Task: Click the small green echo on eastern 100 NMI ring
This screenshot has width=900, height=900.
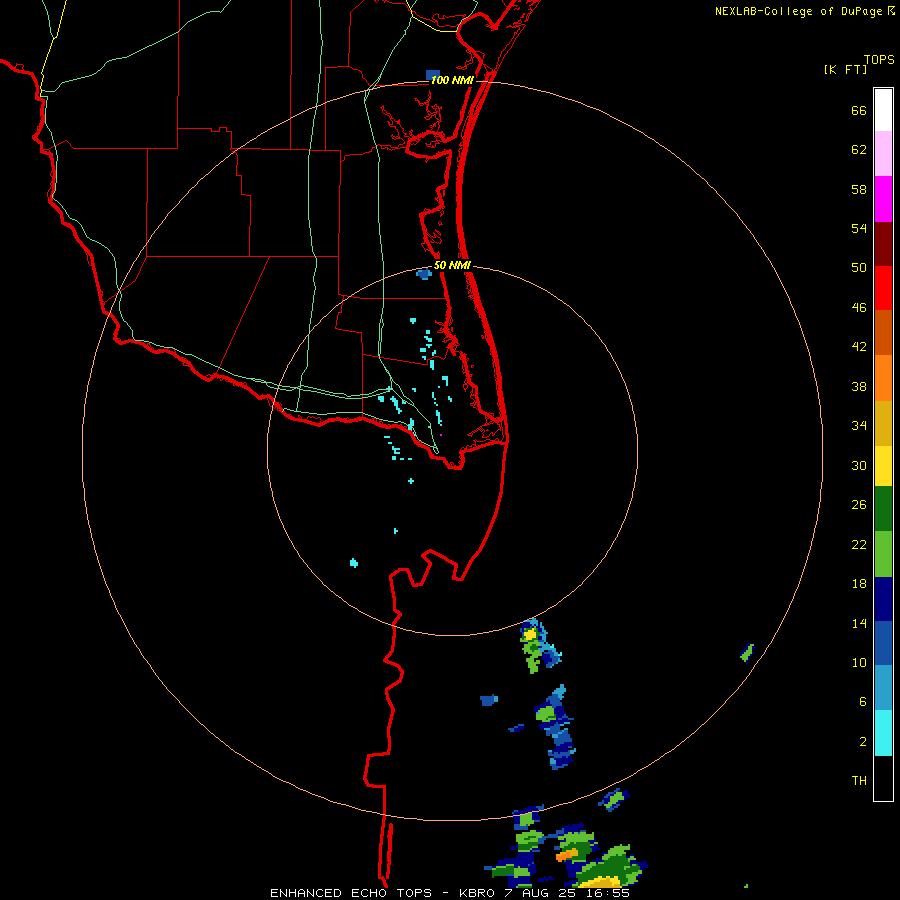Action: point(747,653)
